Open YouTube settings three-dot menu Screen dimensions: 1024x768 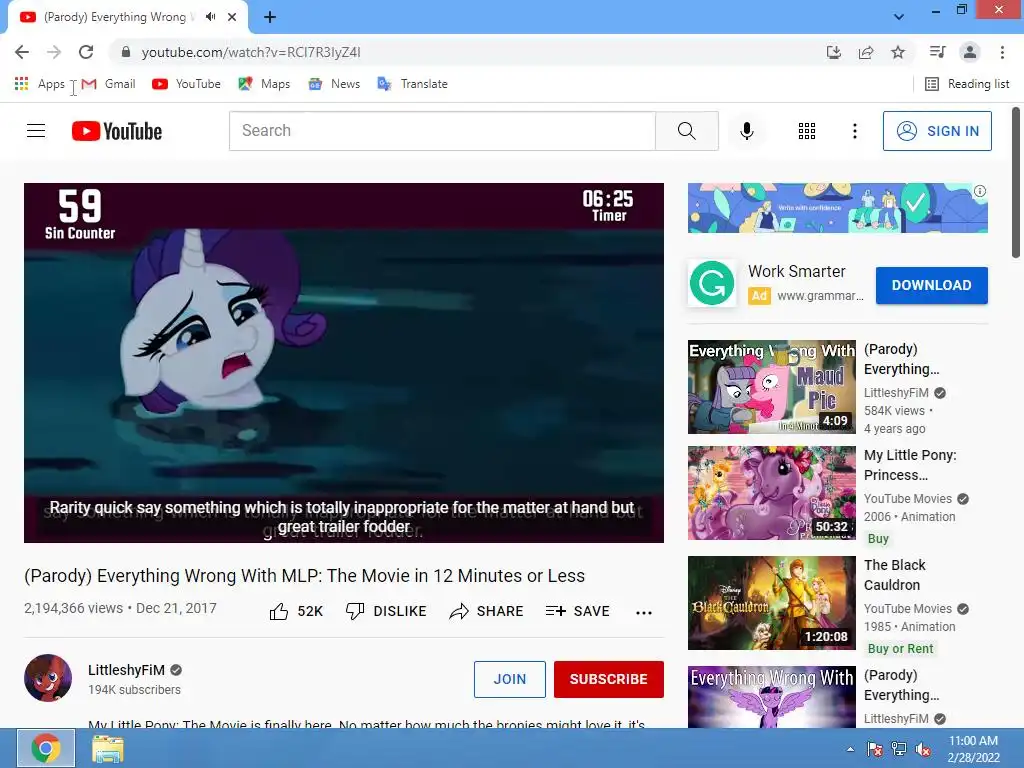tap(854, 131)
